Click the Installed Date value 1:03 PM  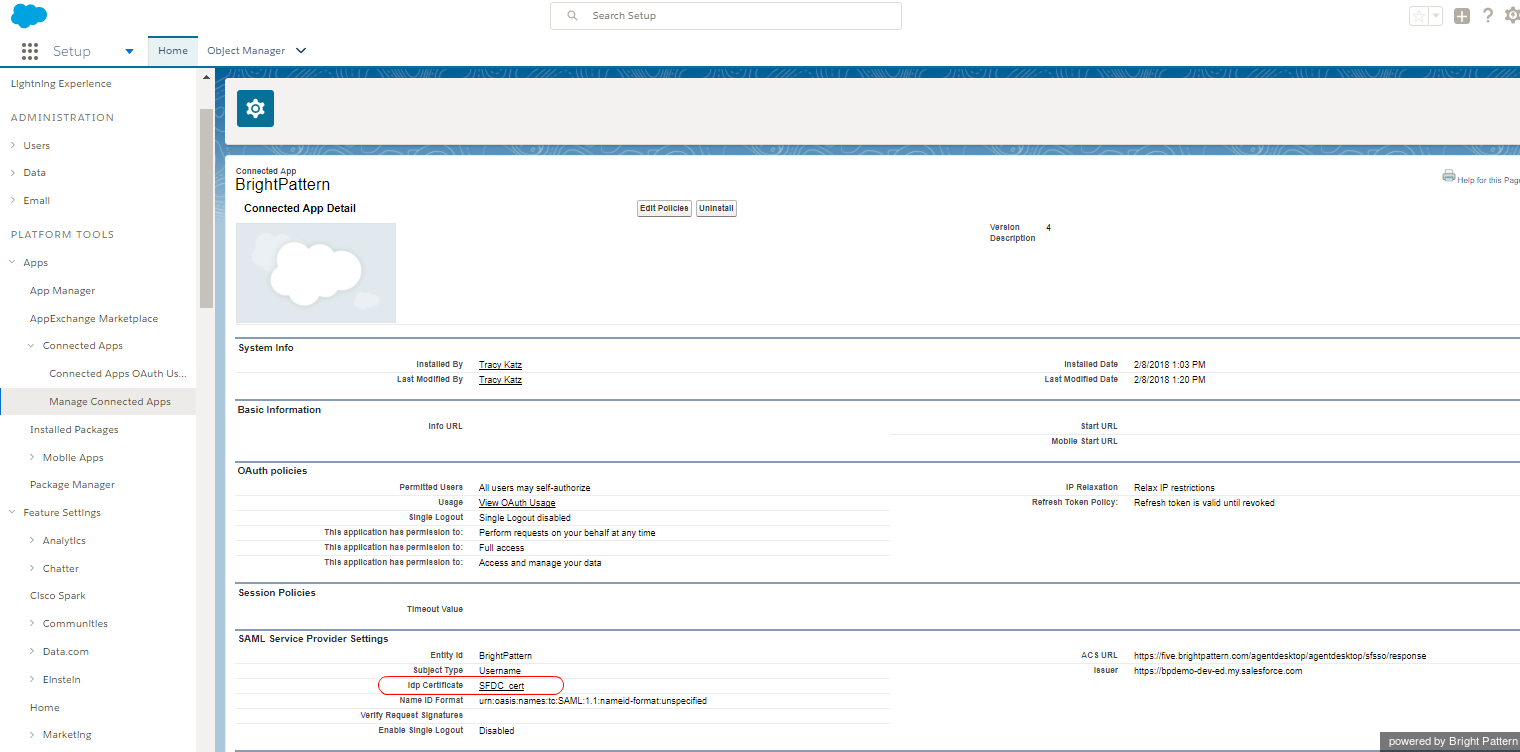tap(1169, 365)
